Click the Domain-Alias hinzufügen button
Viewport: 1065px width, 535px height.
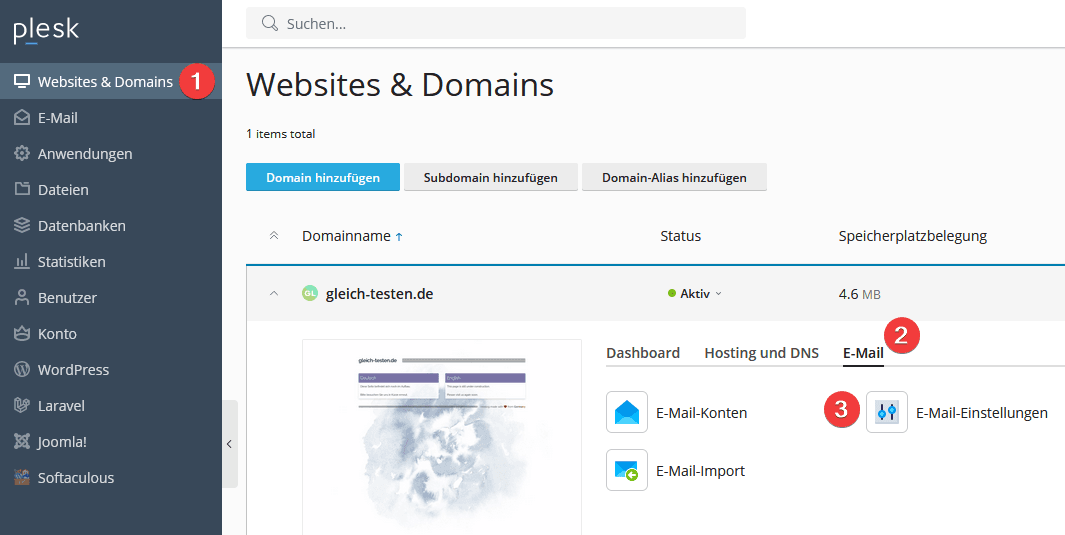pos(674,177)
